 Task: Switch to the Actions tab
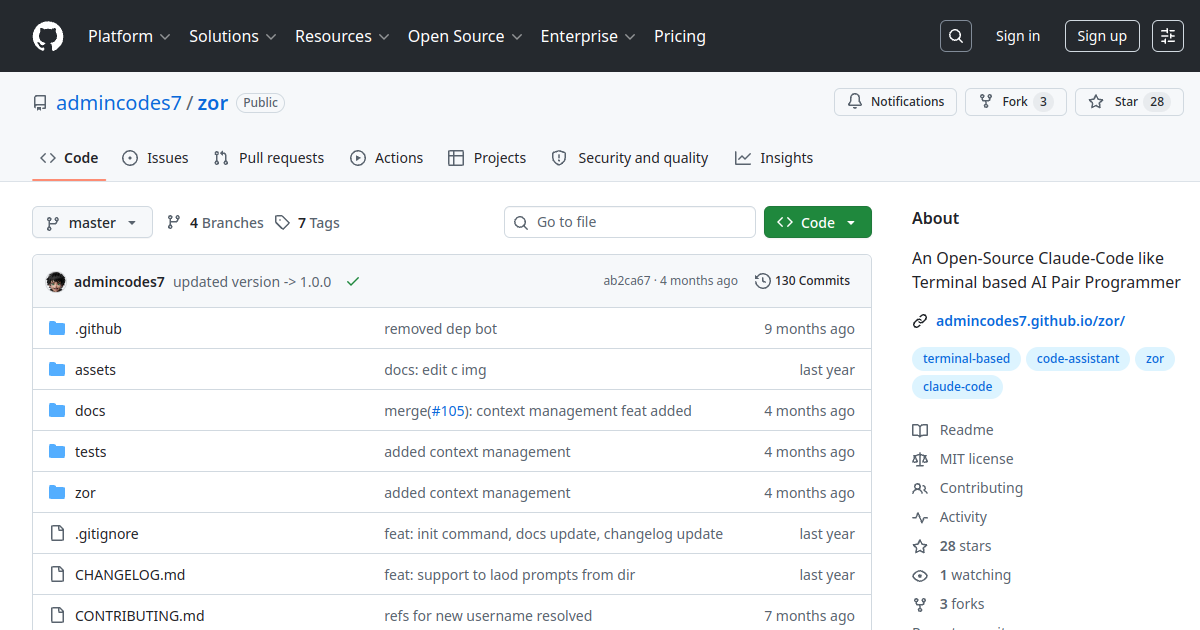pos(387,158)
